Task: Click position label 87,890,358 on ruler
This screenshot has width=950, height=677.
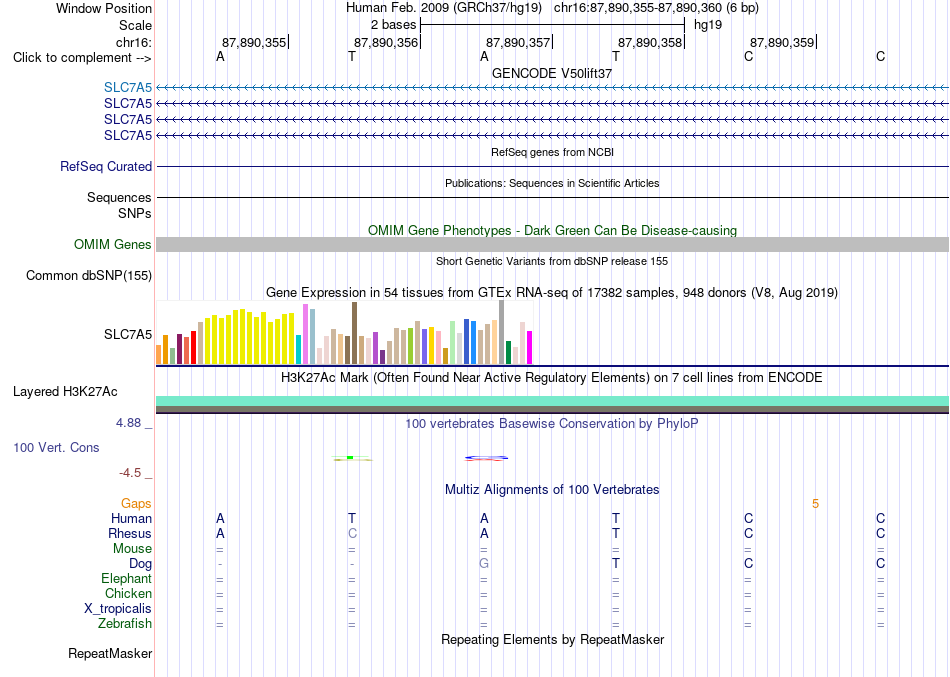Action: [x=650, y=42]
